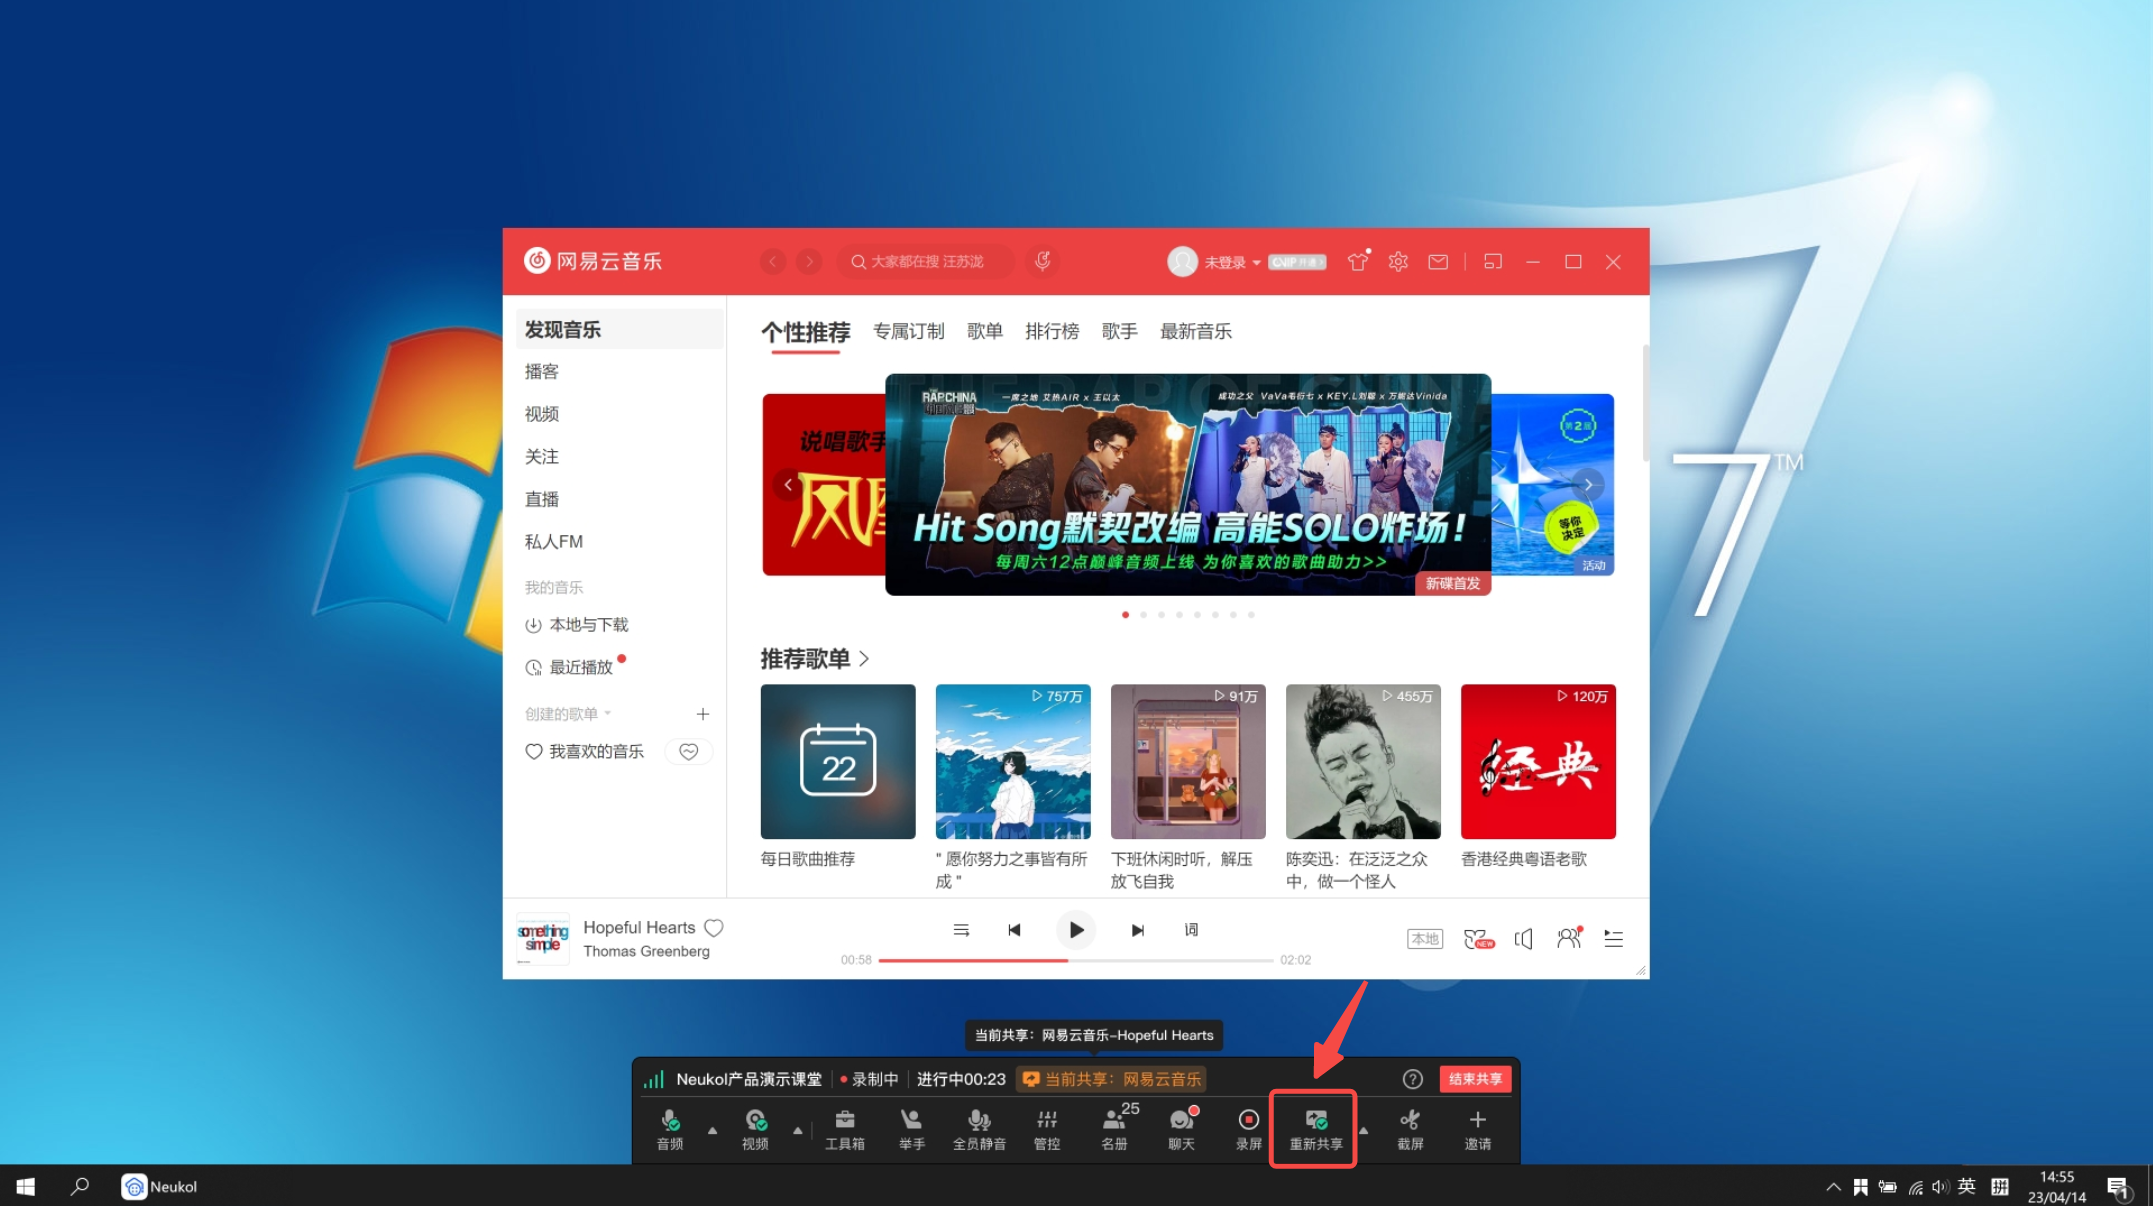Collapse the 创建的歌单 section
The image size is (2153, 1206).
[x=568, y=714]
